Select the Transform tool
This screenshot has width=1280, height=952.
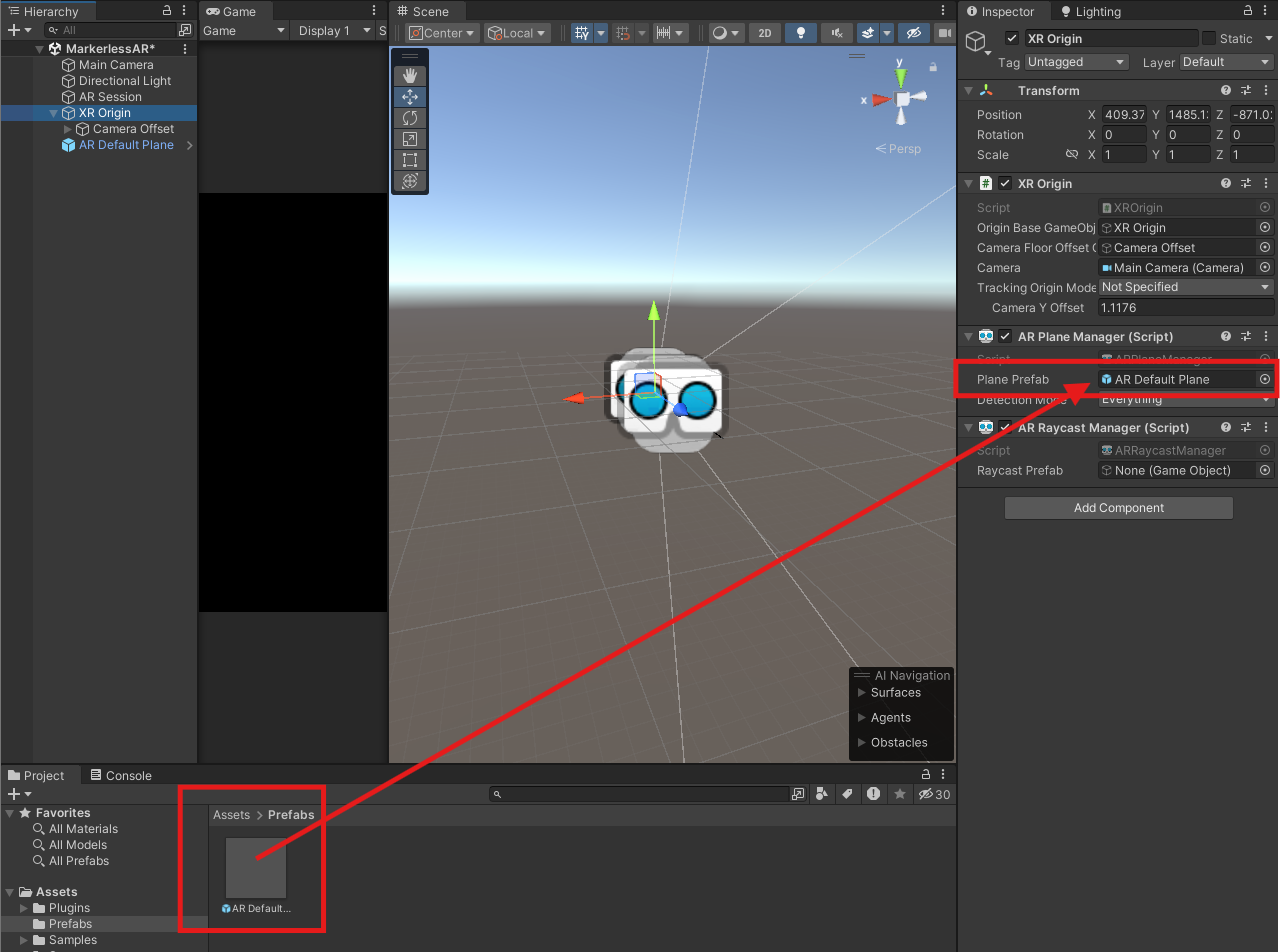409,181
